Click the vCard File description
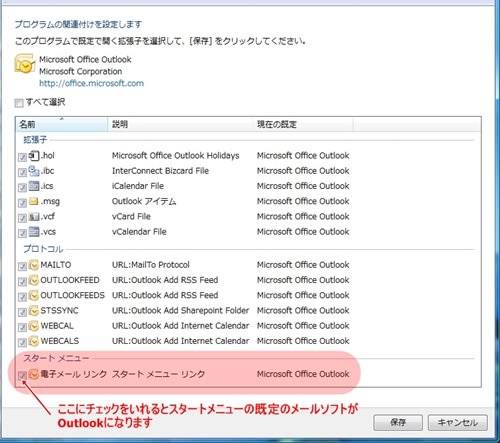The width and height of the screenshot is (500, 443). pos(131,216)
